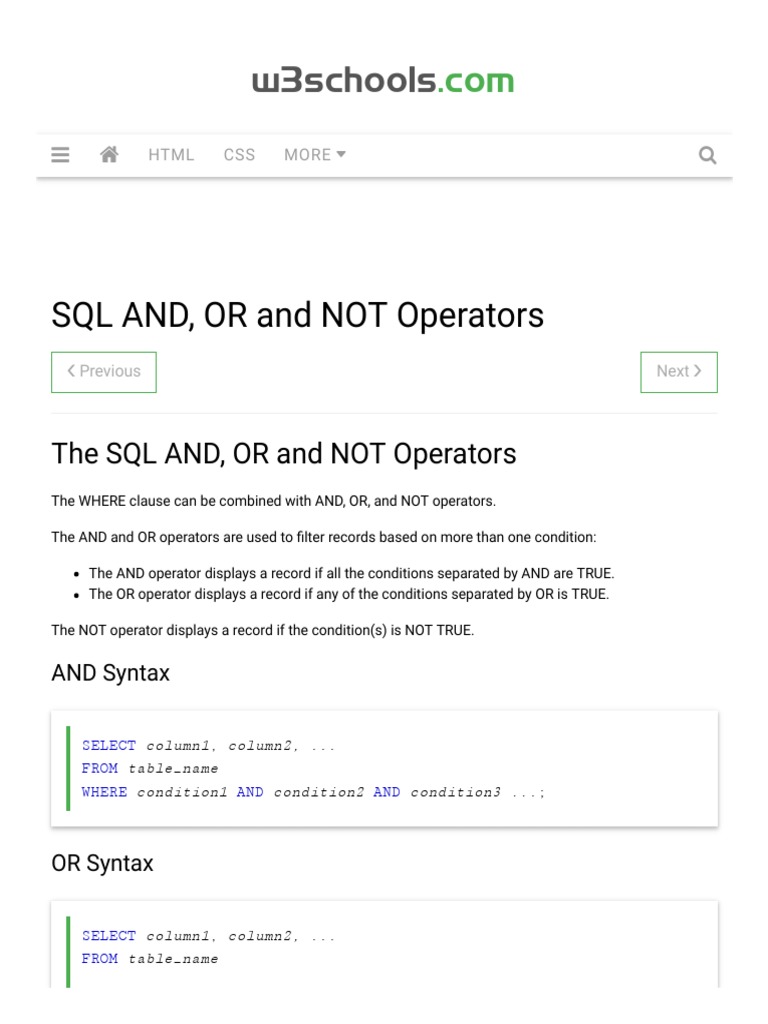Open the hamburger menu icon
The width and height of the screenshot is (768, 1024).
60,155
